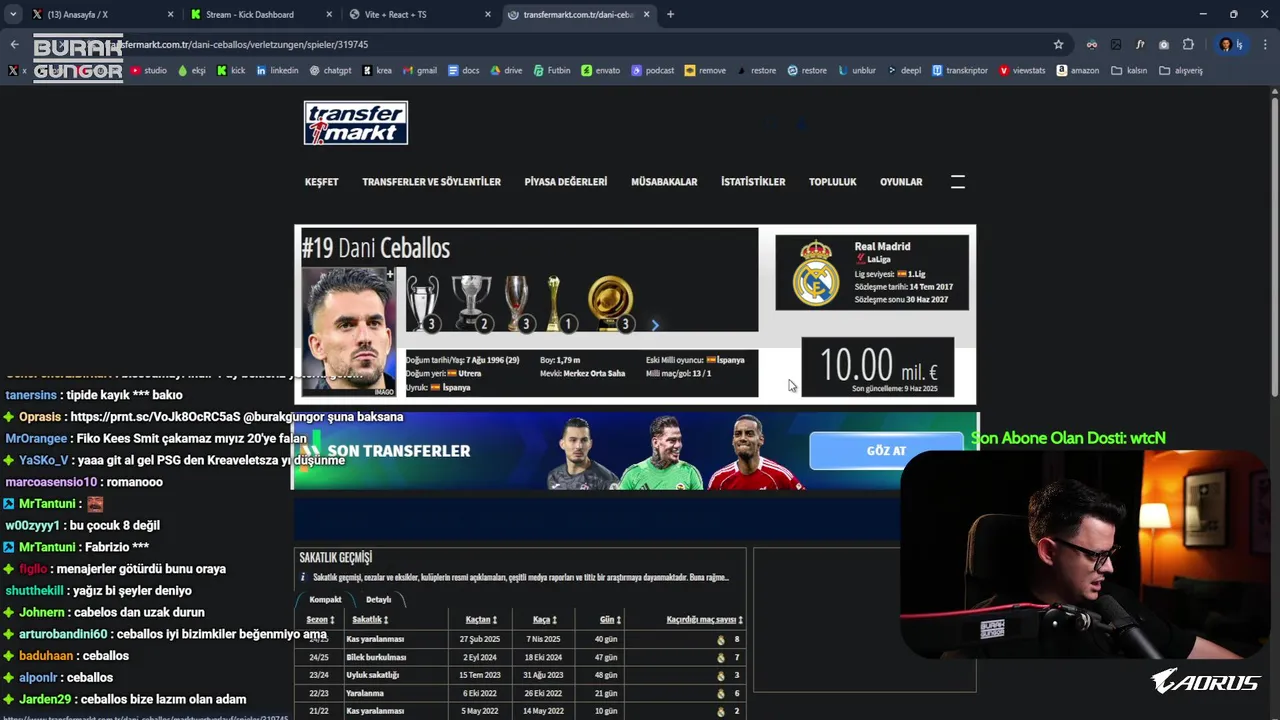Expand the kalsın bookmarks folder

[1129, 70]
